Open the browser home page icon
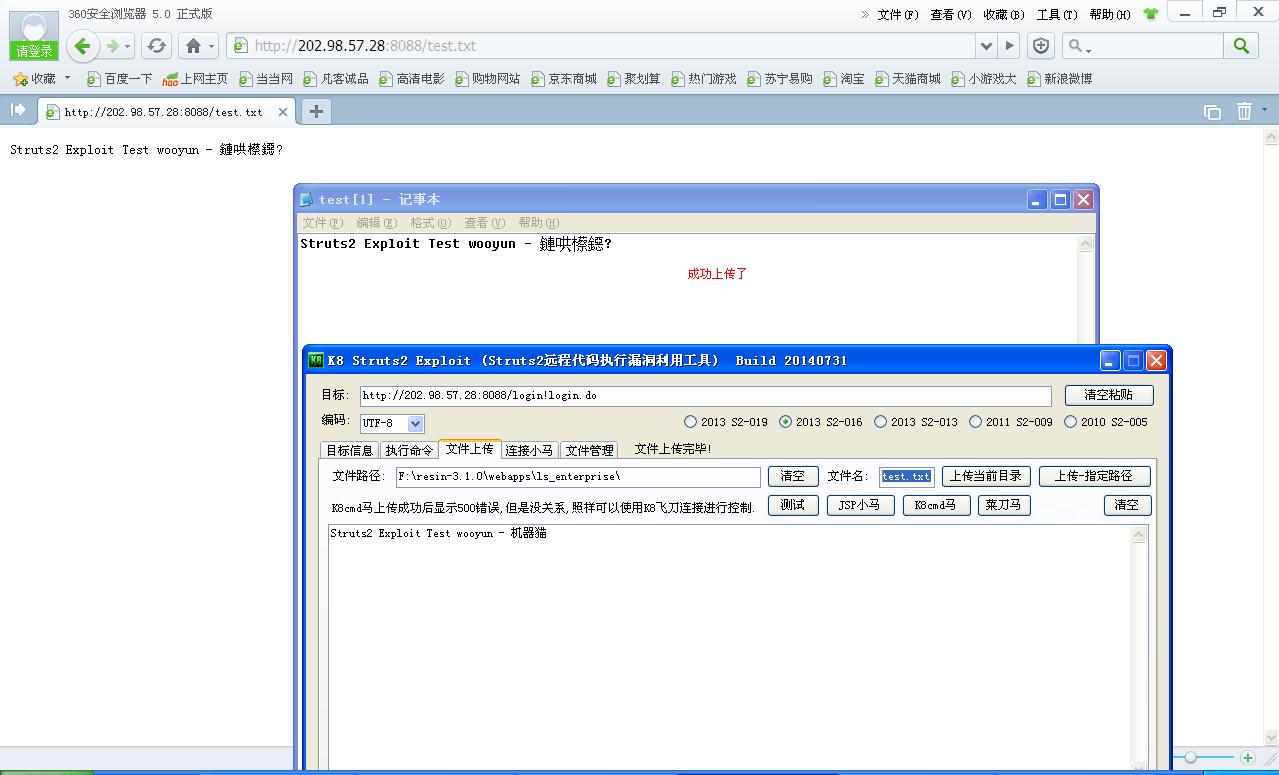The height and width of the screenshot is (775, 1279). pos(193,46)
